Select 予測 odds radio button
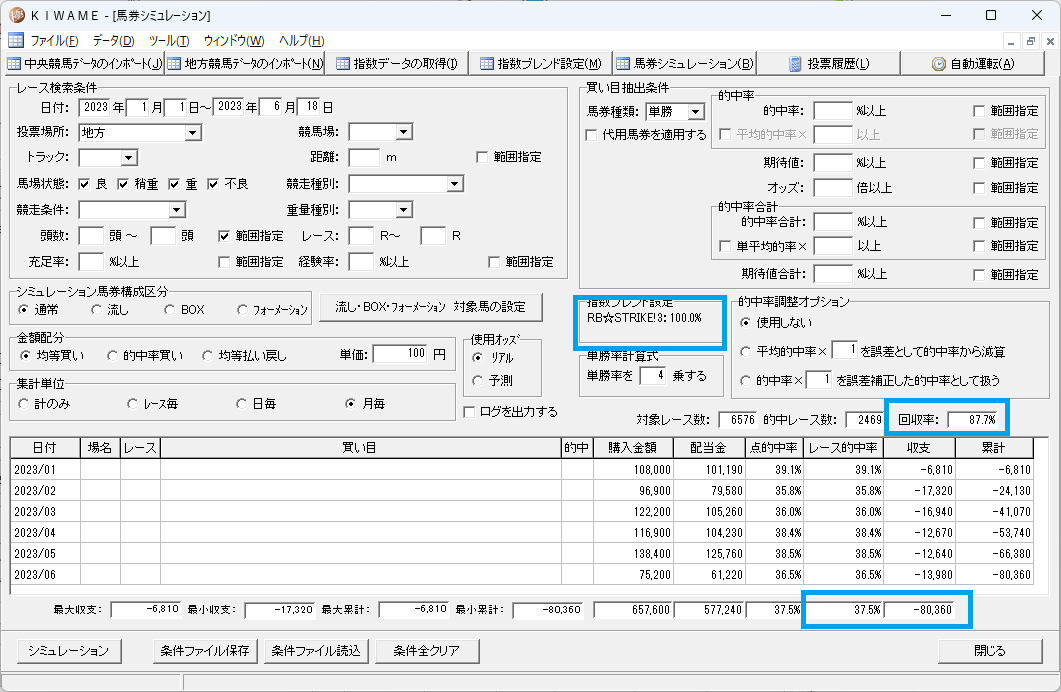 (478, 381)
